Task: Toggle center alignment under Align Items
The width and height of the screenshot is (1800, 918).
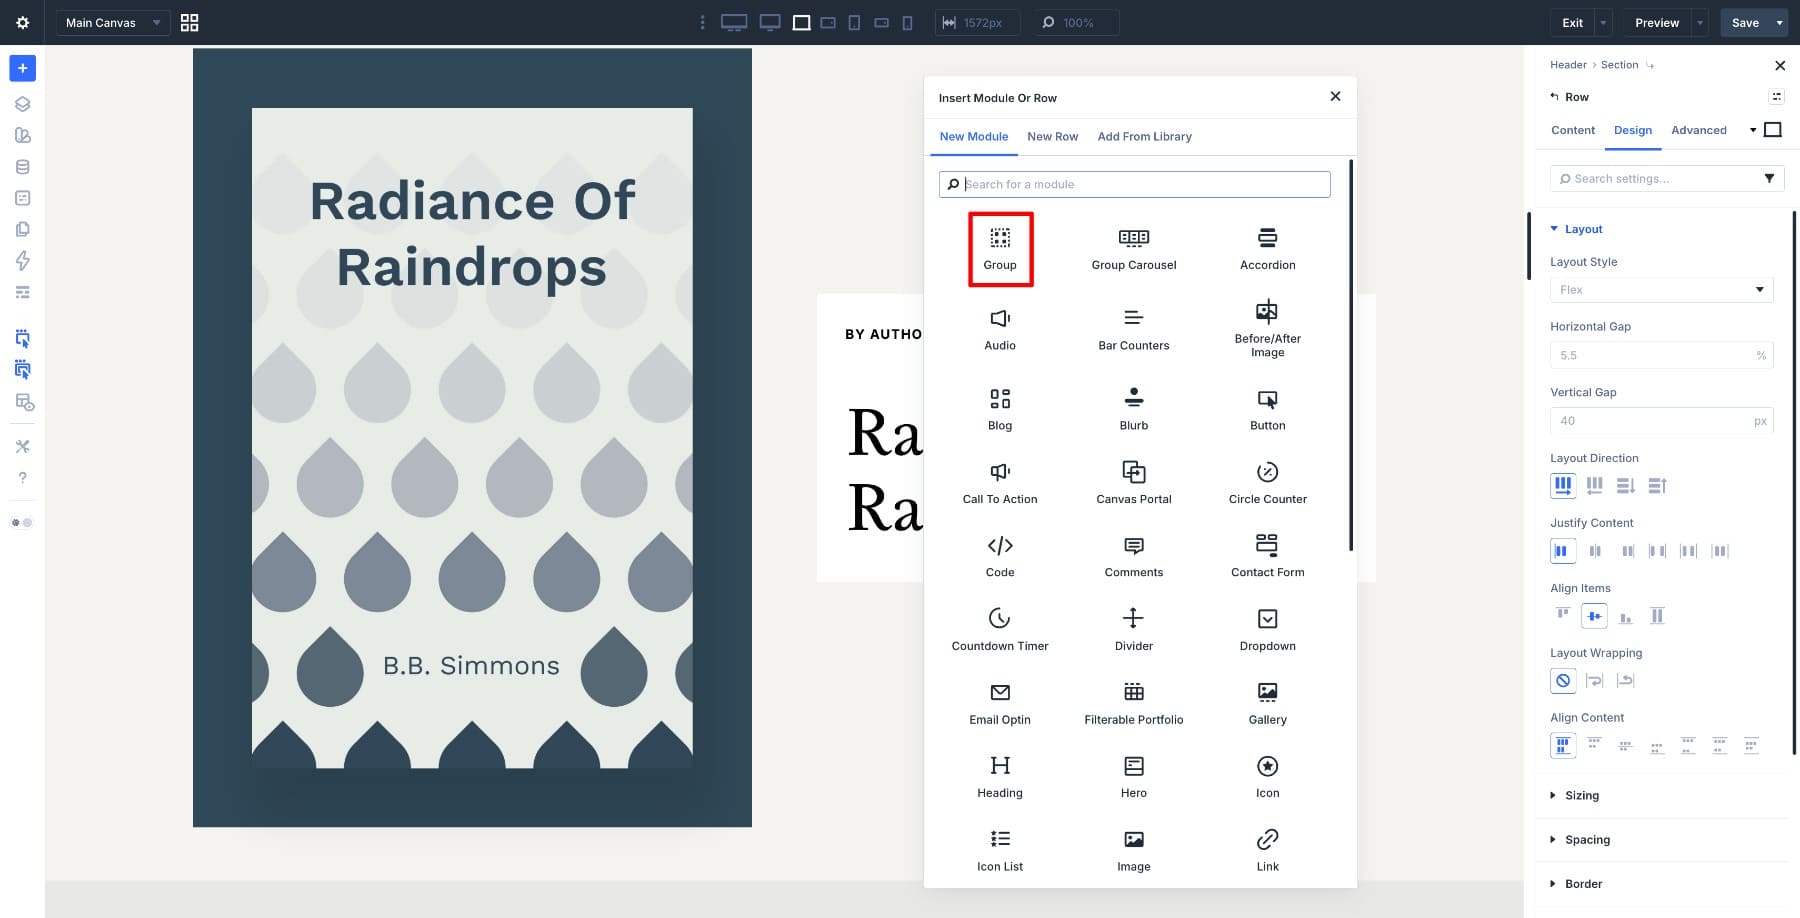Action: click(x=1594, y=616)
